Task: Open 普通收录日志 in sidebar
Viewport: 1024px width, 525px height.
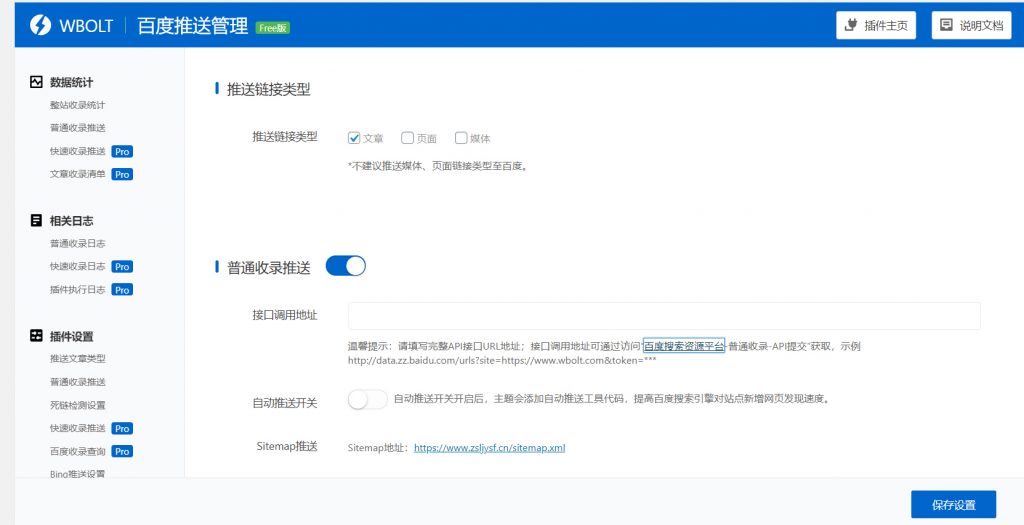Action: pyautogui.click(x=77, y=244)
